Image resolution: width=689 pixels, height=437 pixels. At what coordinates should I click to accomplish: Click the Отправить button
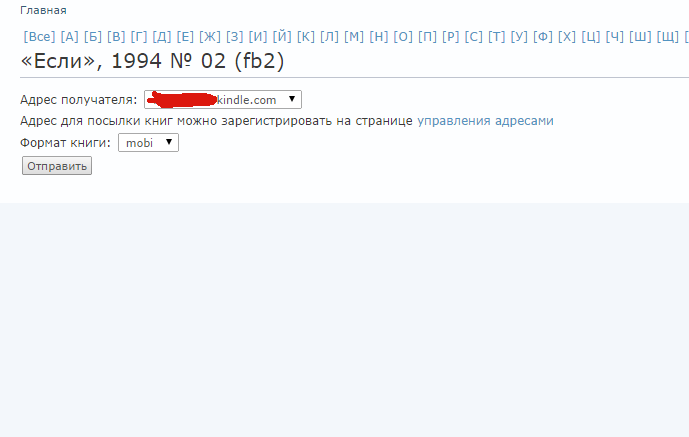(57, 166)
